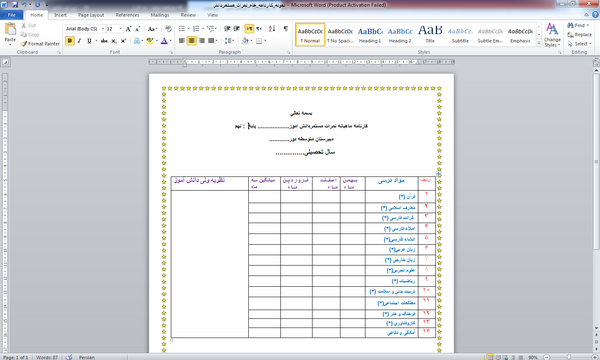Toggle Show/Hide paragraph marks

pyautogui.click(x=285, y=29)
